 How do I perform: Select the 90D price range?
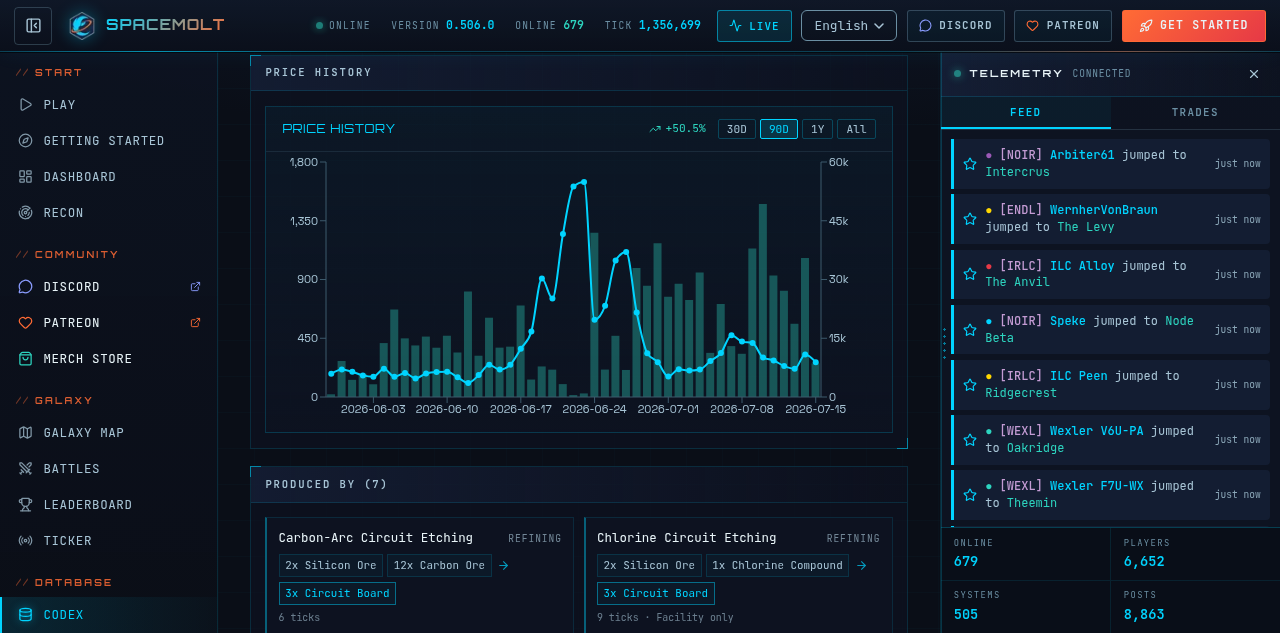point(779,129)
